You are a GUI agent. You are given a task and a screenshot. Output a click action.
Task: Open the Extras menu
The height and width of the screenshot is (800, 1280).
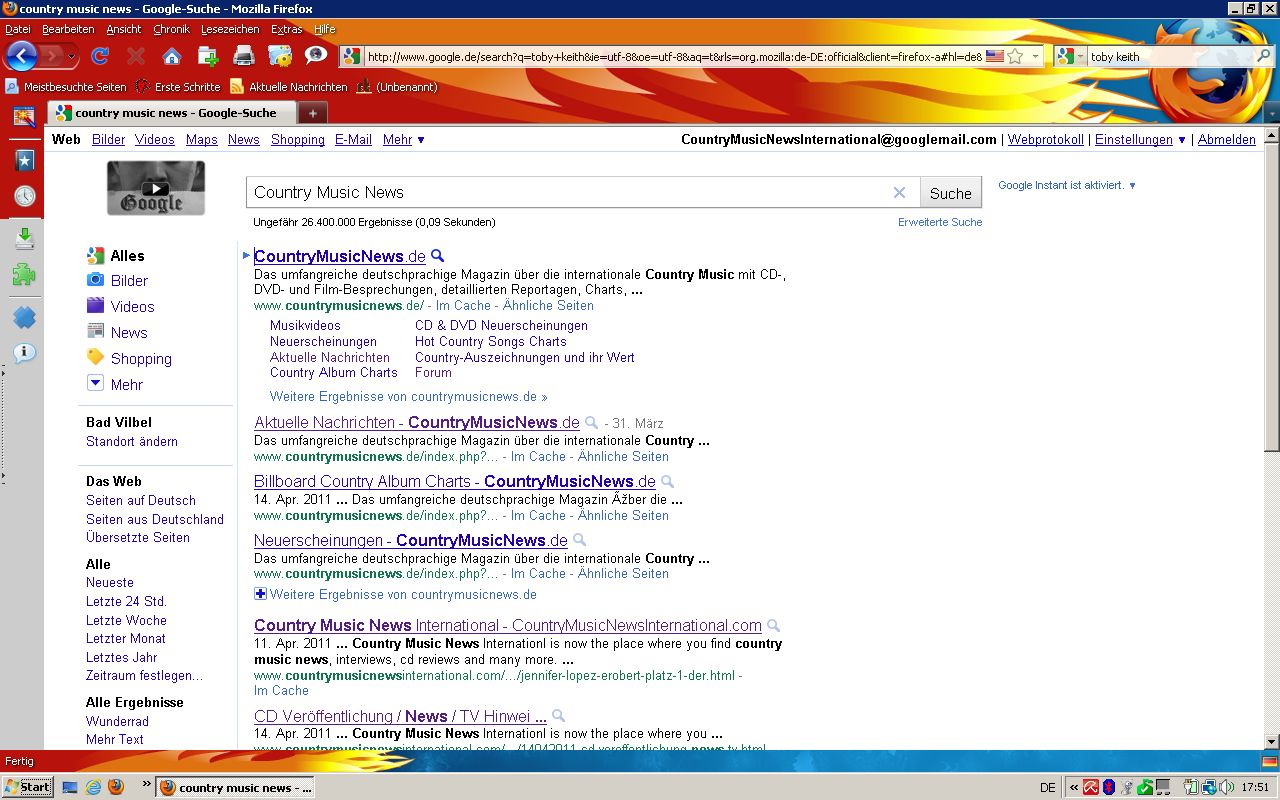pyautogui.click(x=287, y=29)
